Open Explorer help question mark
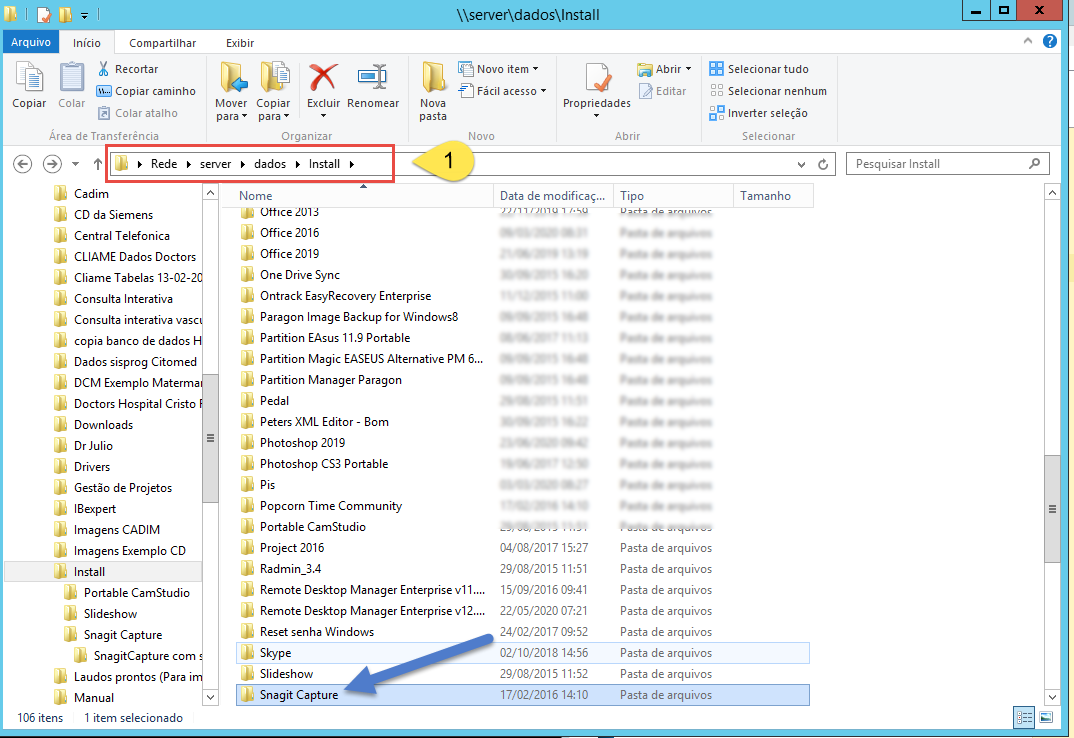Viewport: 1074px width, 738px height. pyautogui.click(x=1049, y=41)
